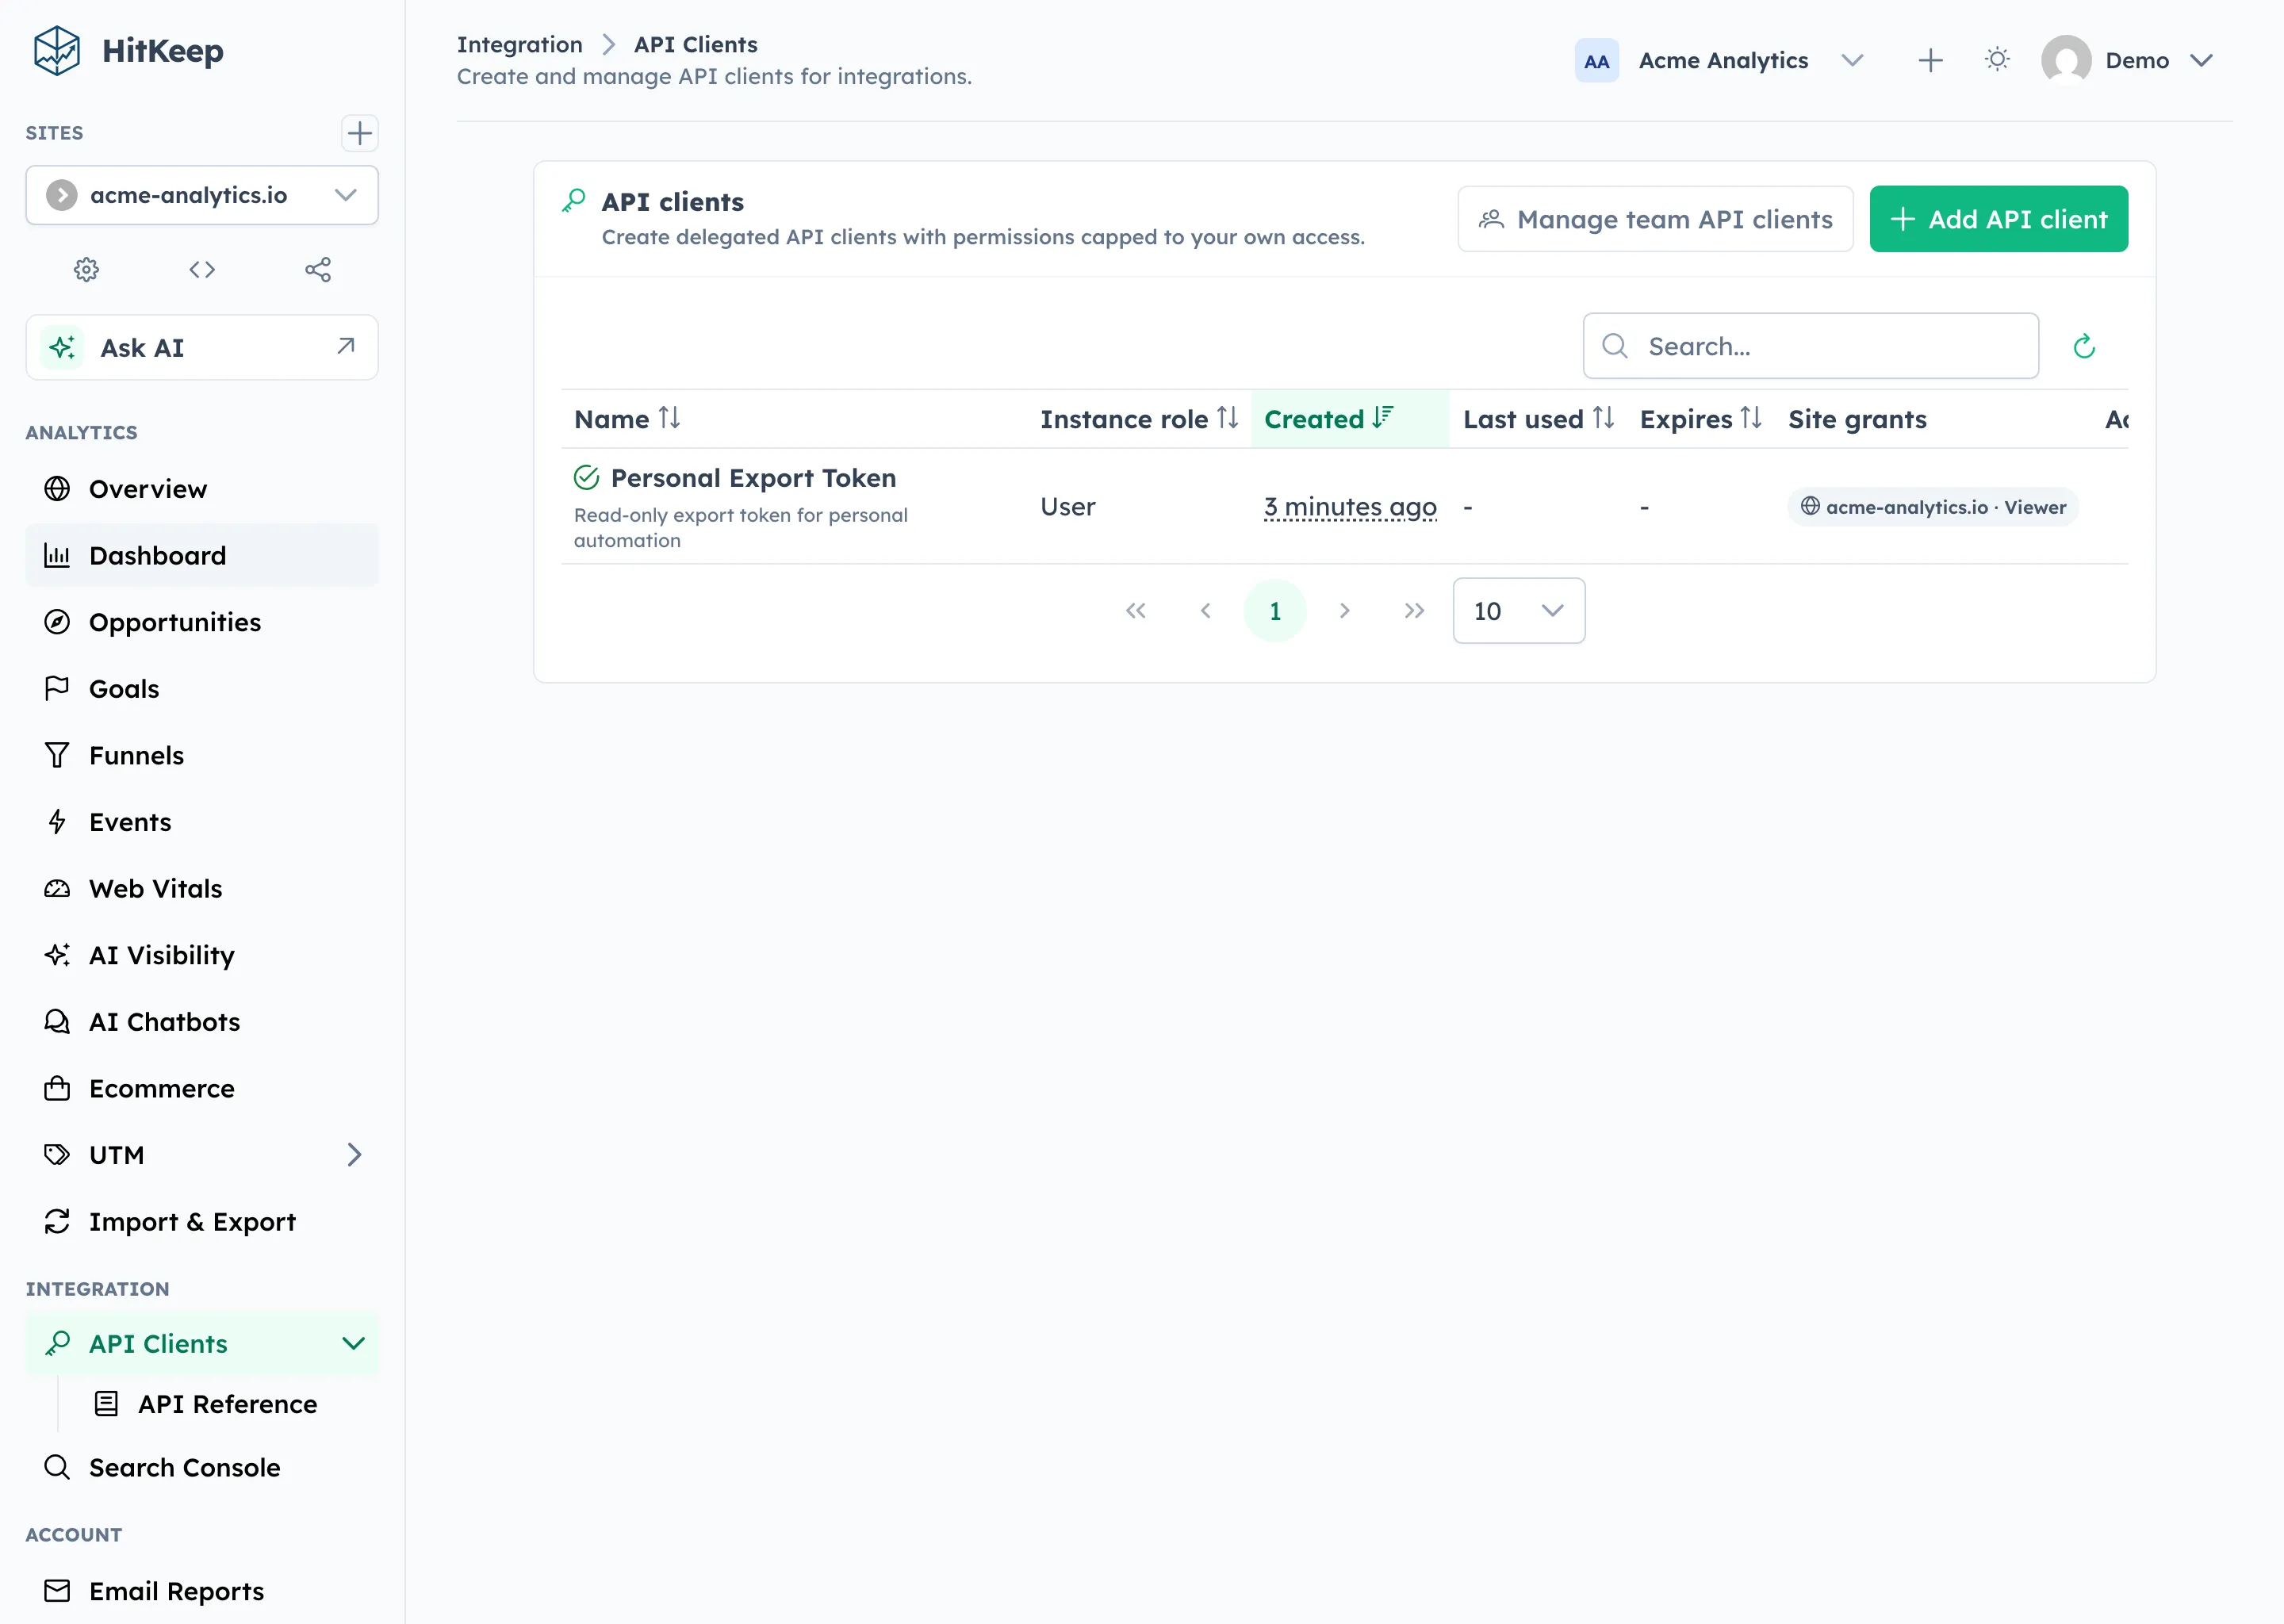Collapse the API Clients sidebar group
Image resolution: width=2284 pixels, height=1624 pixels.
tap(353, 1343)
